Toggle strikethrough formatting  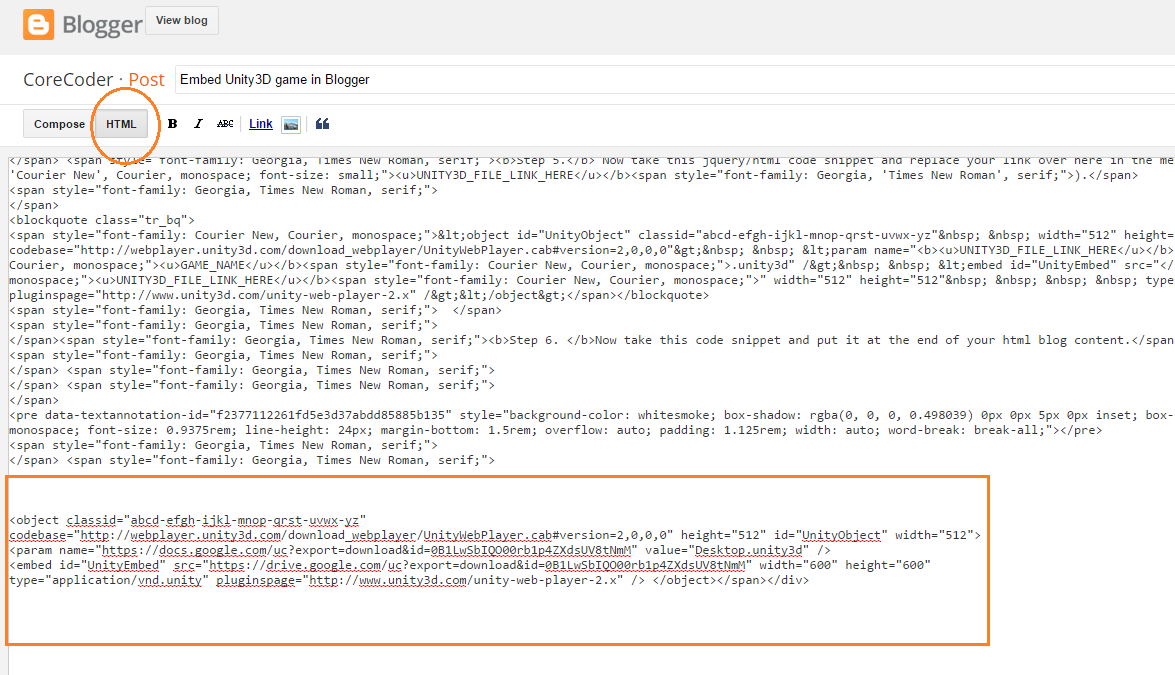coord(225,123)
